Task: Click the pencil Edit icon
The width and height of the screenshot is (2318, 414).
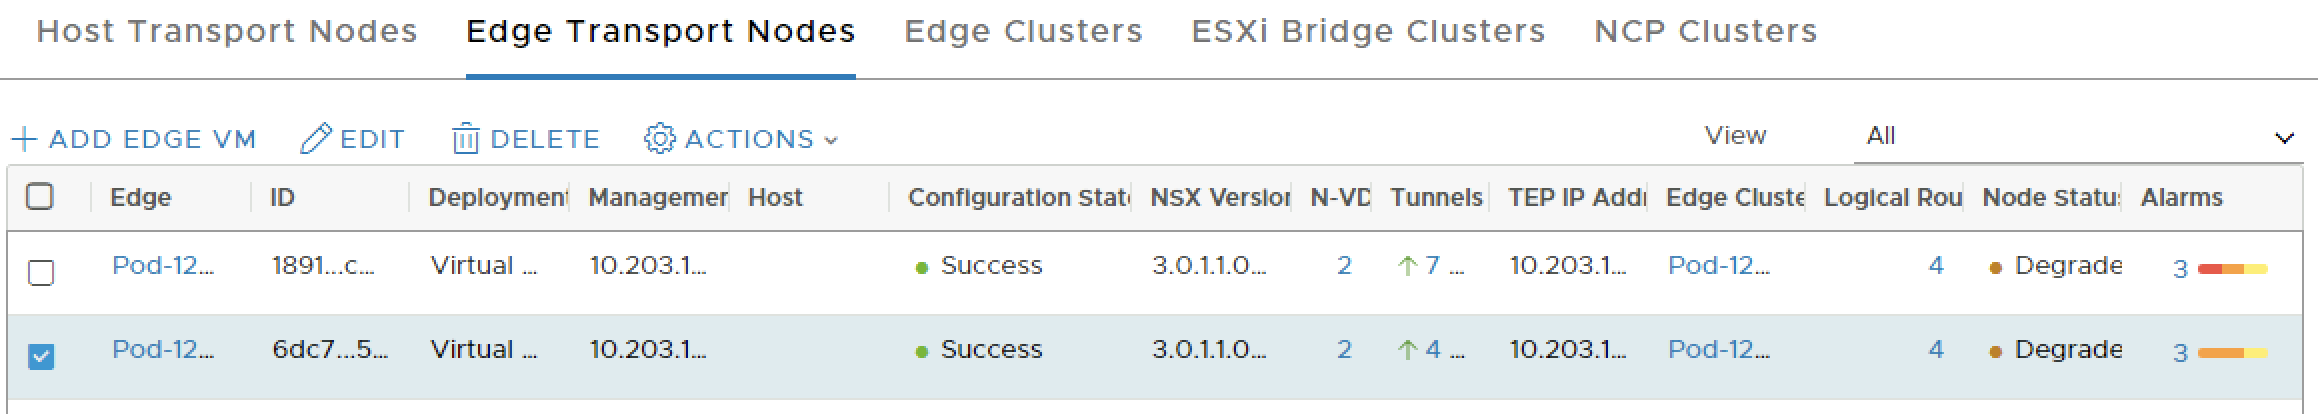Action: [x=315, y=139]
